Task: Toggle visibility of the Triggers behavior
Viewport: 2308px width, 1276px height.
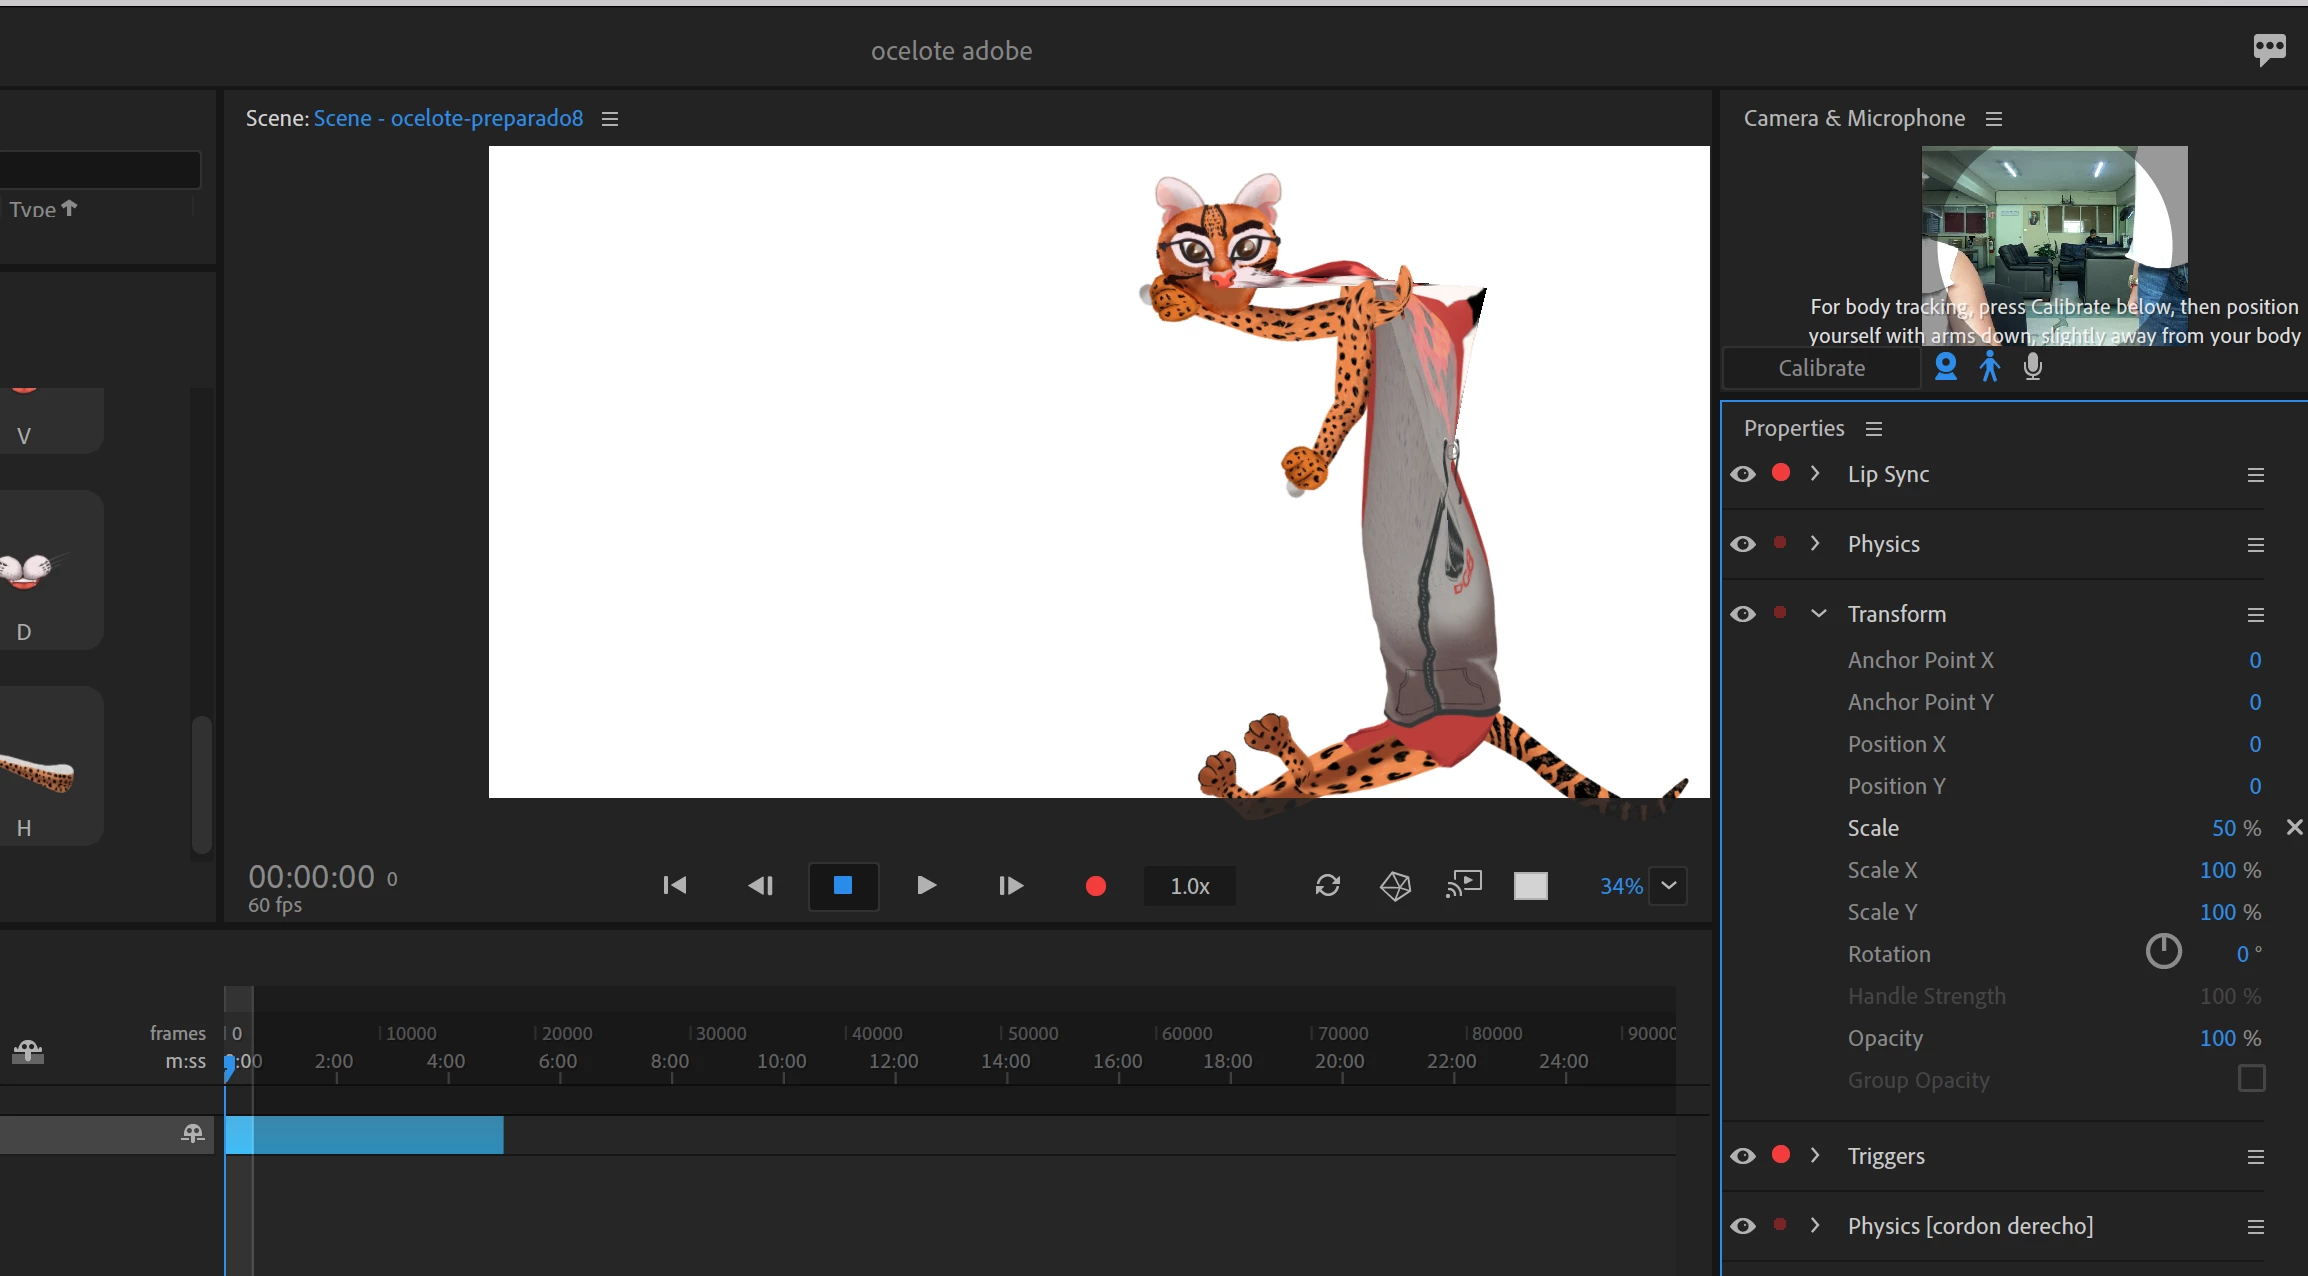Action: (x=1743, y=1156)
